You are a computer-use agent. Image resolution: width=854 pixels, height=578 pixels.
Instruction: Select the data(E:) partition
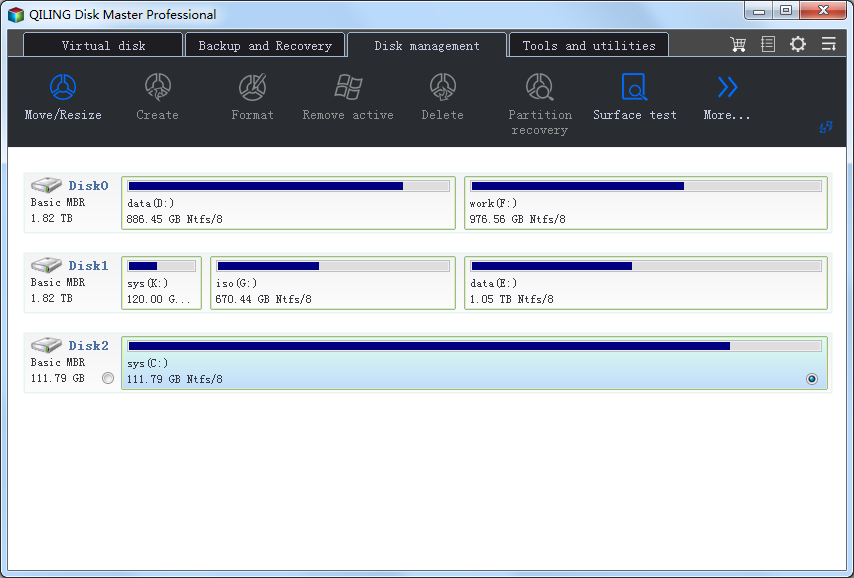coord(646,283)
